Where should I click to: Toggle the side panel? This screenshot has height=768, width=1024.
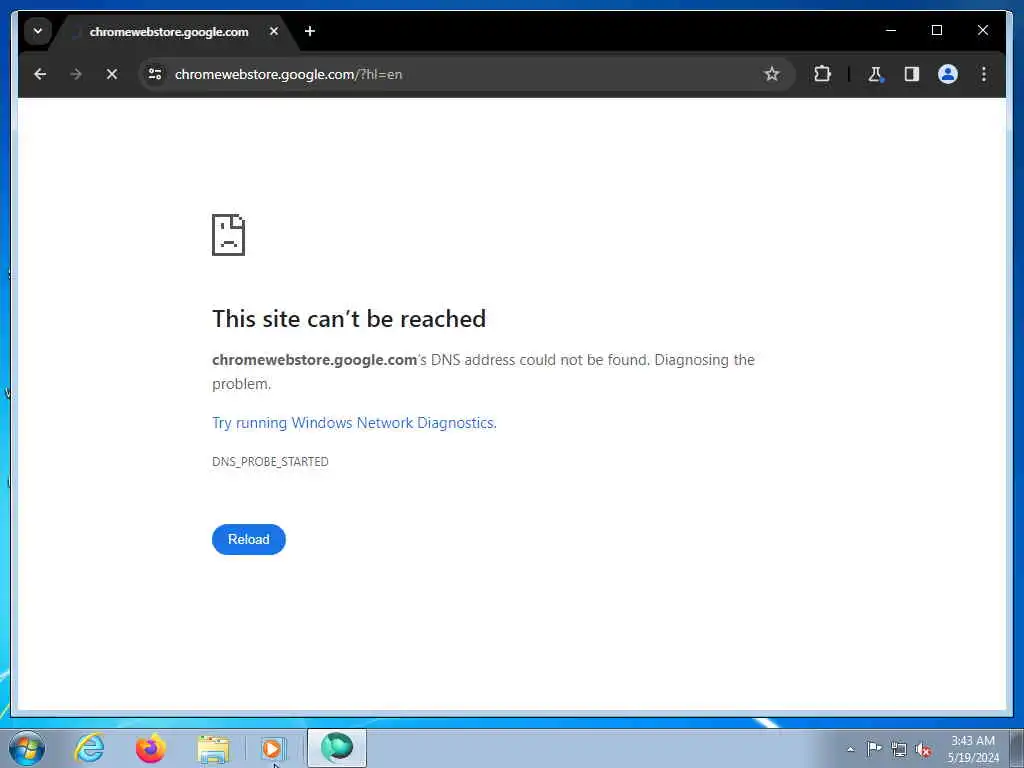click(912, 74)
